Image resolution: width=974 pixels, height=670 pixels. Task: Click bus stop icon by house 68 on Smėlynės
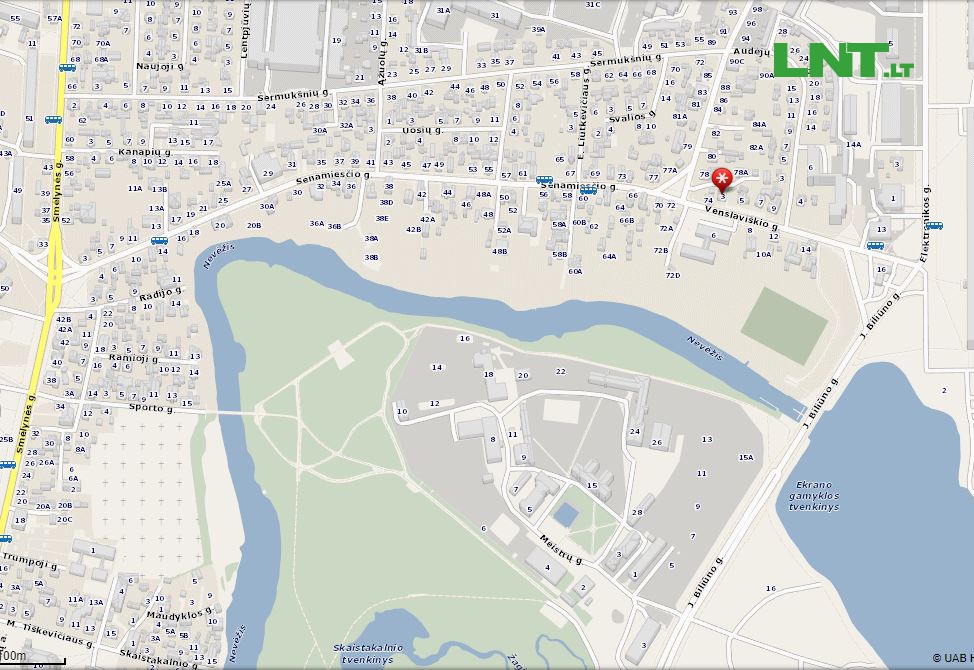click(67, 68)
